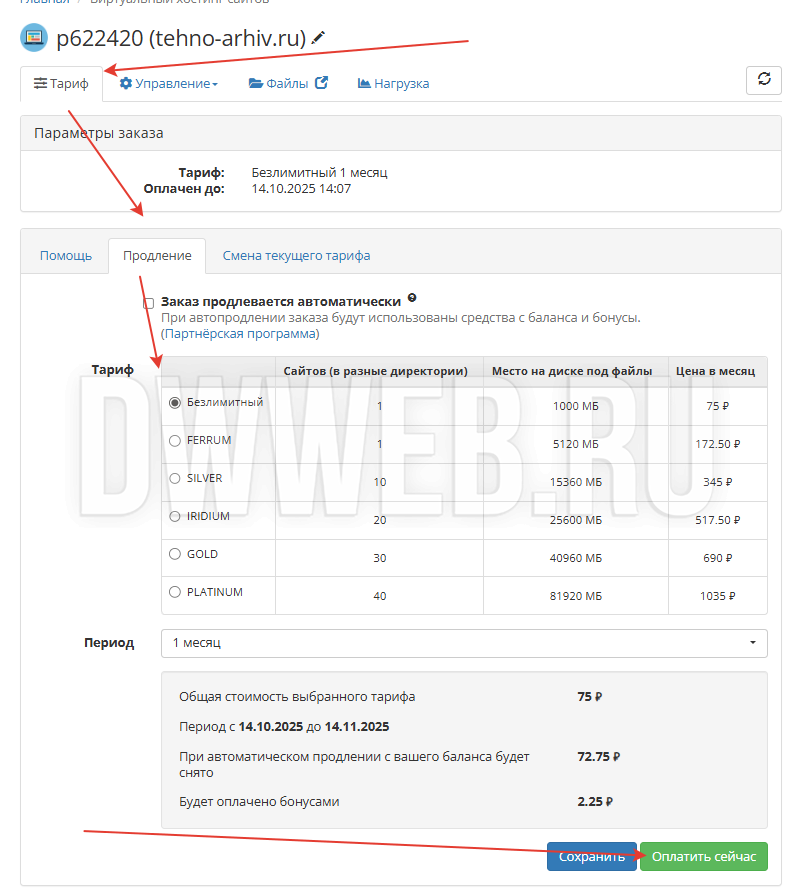Choose the GOLD tariff radio button

(175, 554)
